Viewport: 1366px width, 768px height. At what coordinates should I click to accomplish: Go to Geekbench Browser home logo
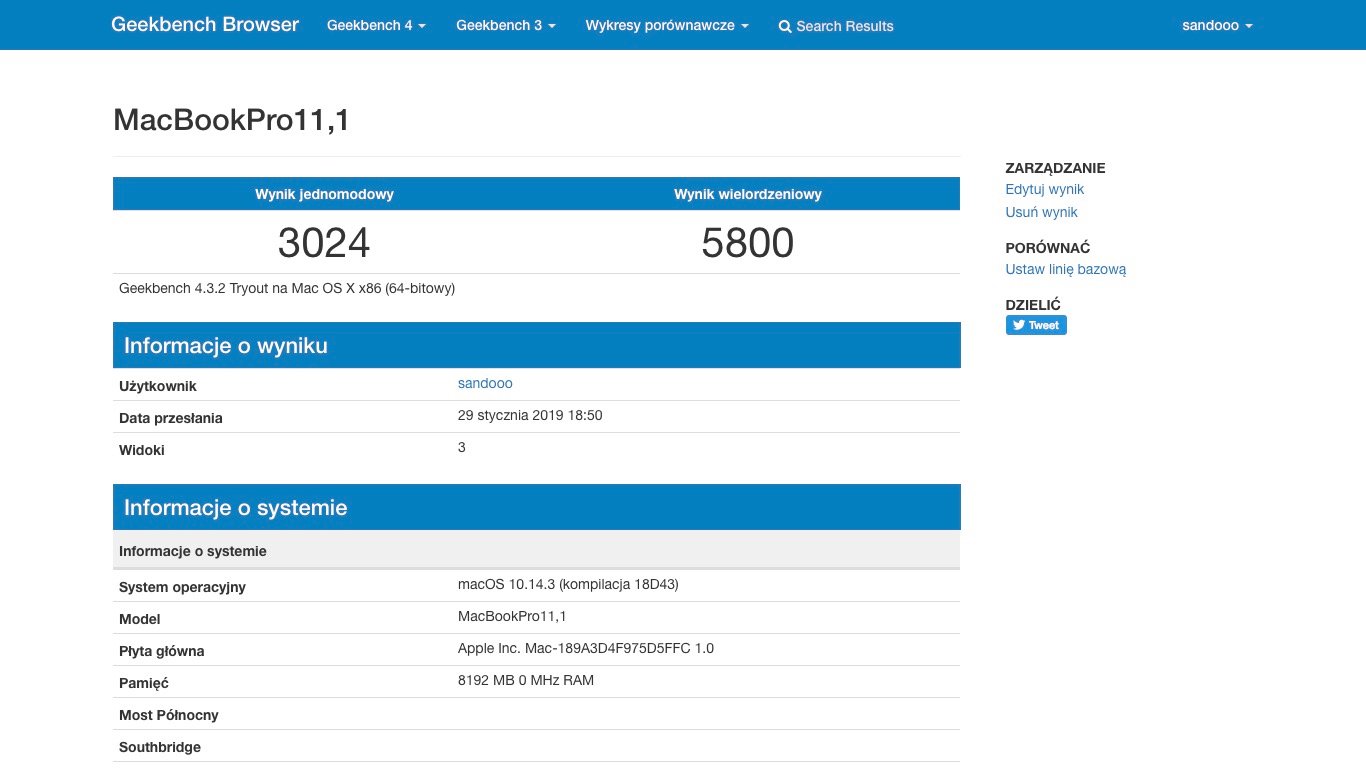[205, 25]
